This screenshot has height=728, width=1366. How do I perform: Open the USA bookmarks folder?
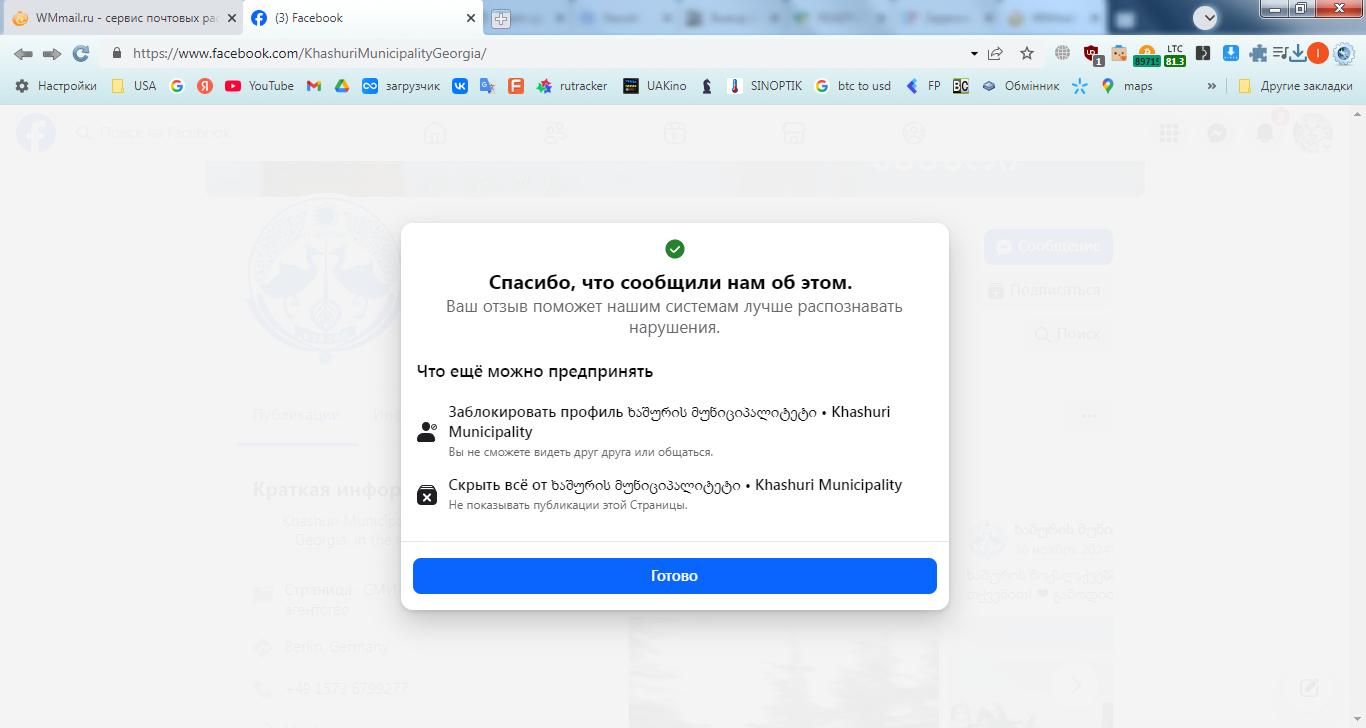click(134, 86)
